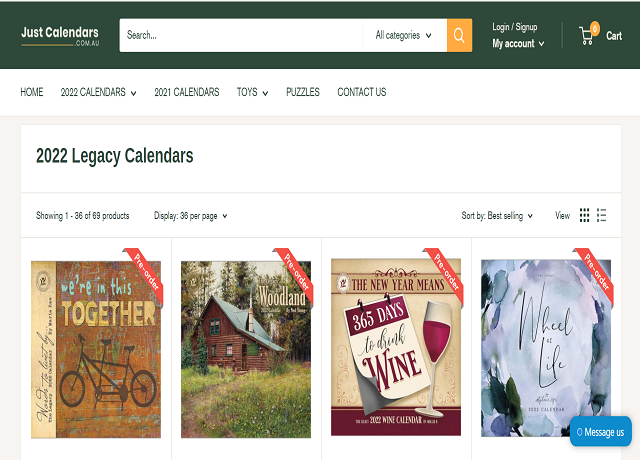Viewport: 640px width, 460px height.
Task: Expand the All categories dropdown
Action: pos(404,36)
